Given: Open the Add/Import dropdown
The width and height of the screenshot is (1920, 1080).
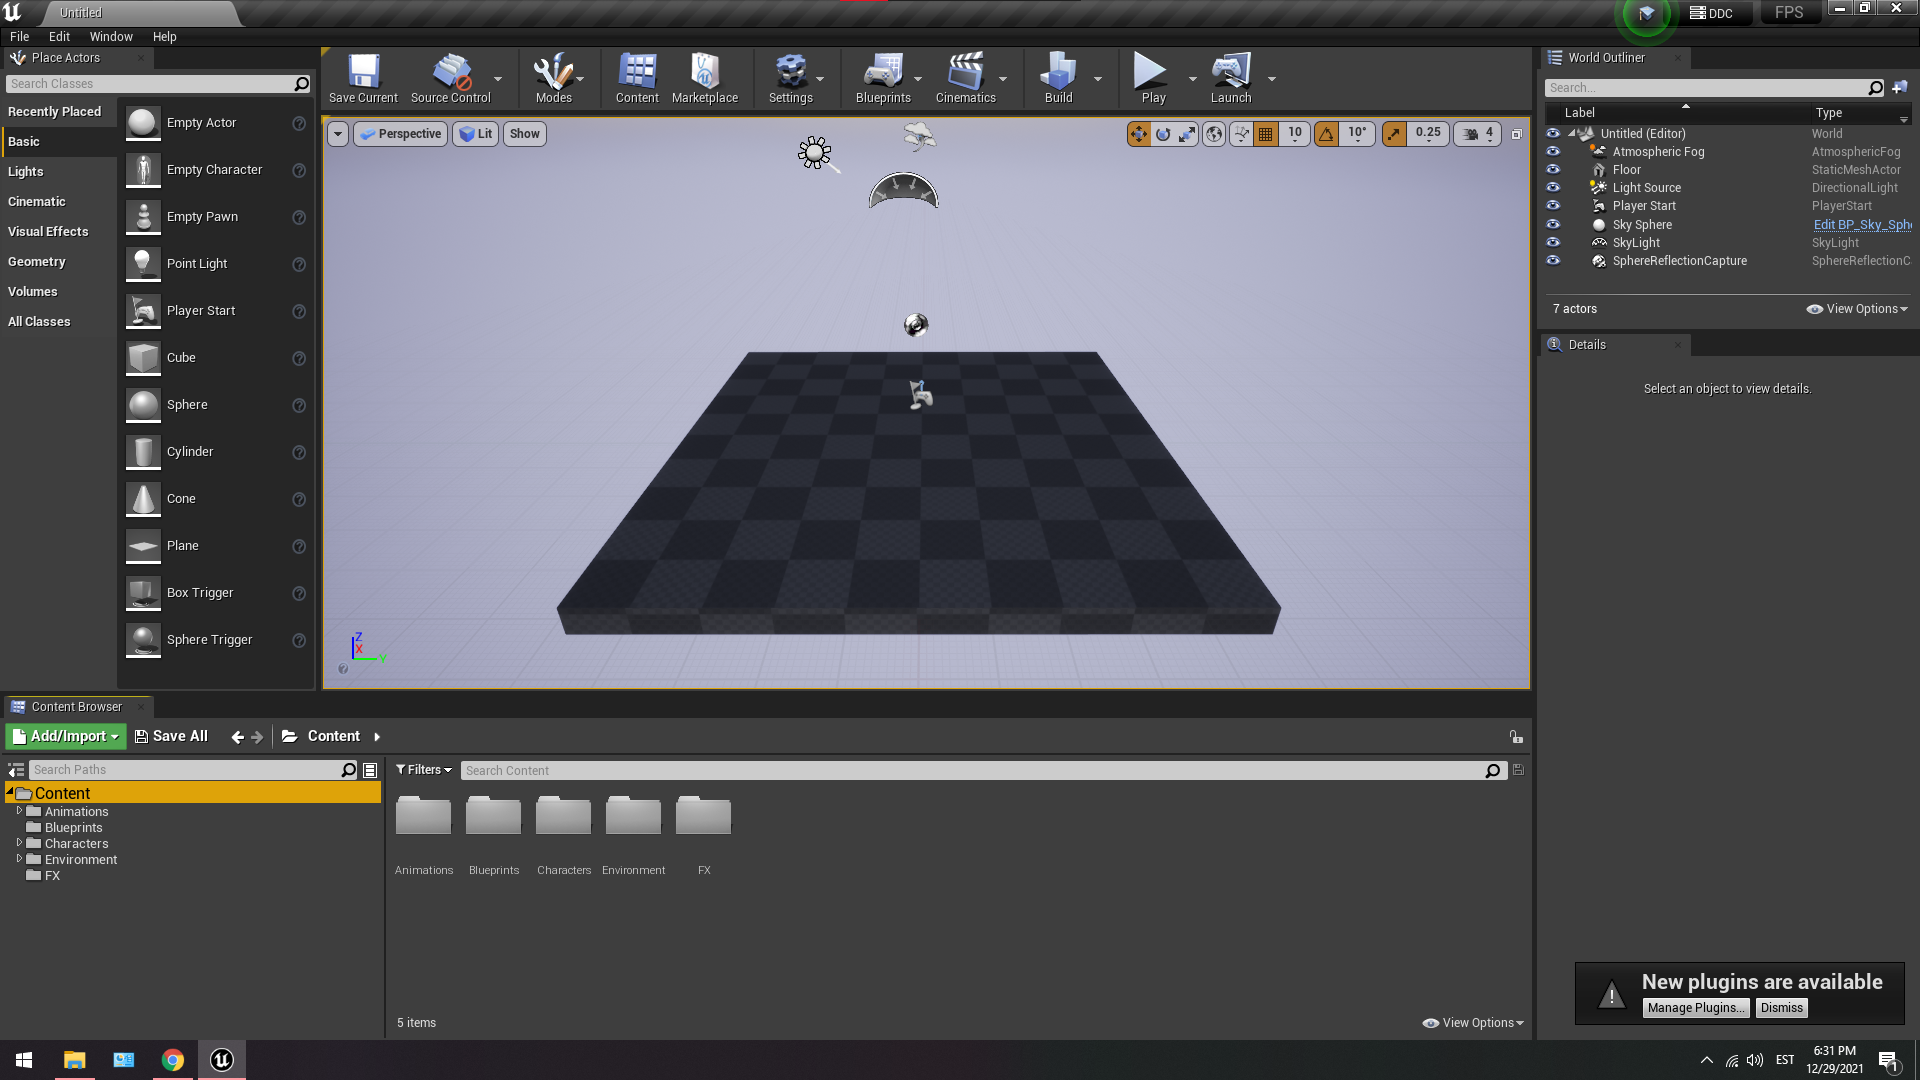Looking at the screenshot, I should pyautogui.click(x=66, y=736).
